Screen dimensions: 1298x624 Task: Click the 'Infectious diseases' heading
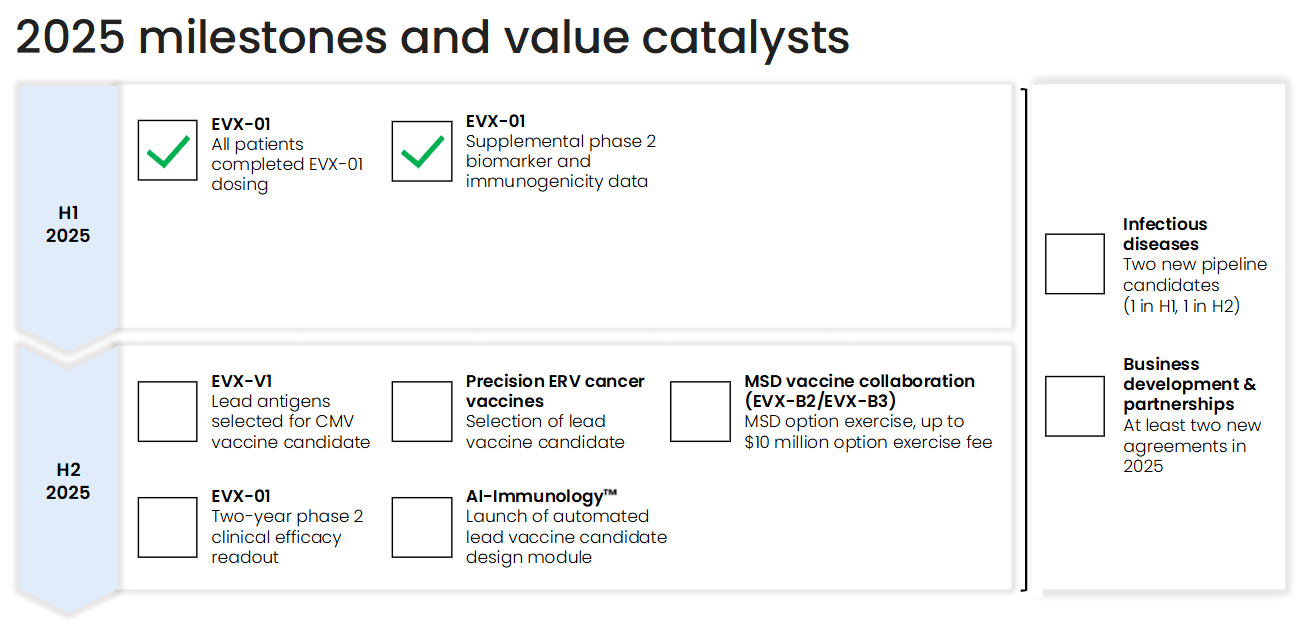click(1165, 234)
